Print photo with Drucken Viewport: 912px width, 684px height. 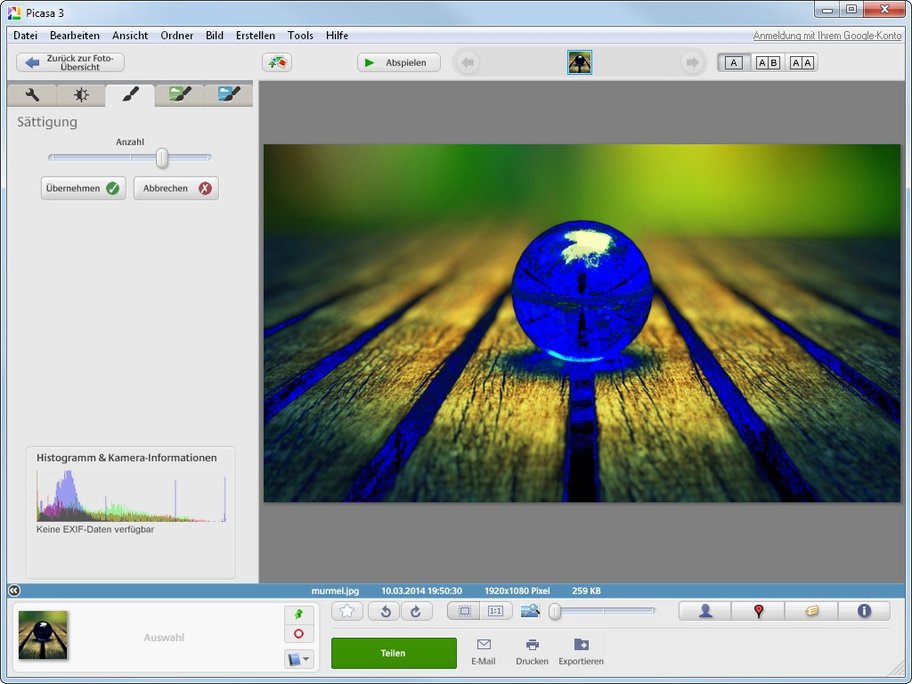pyautogui.click(x=532, y=652)
